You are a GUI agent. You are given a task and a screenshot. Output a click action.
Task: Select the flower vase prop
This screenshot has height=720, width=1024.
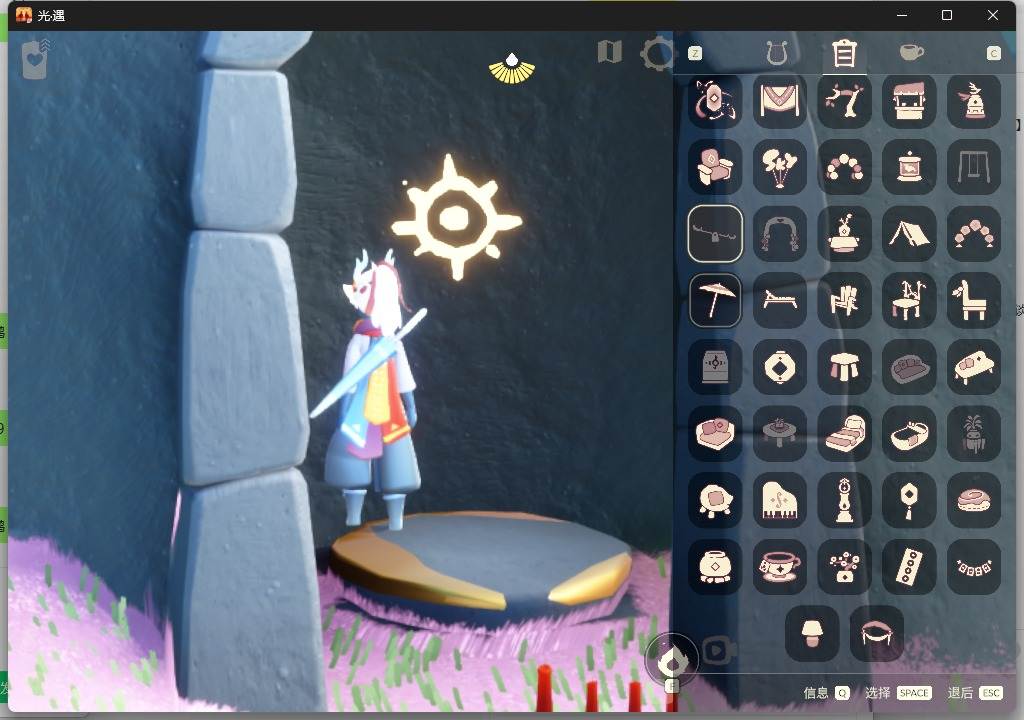[x=844, y=567]
